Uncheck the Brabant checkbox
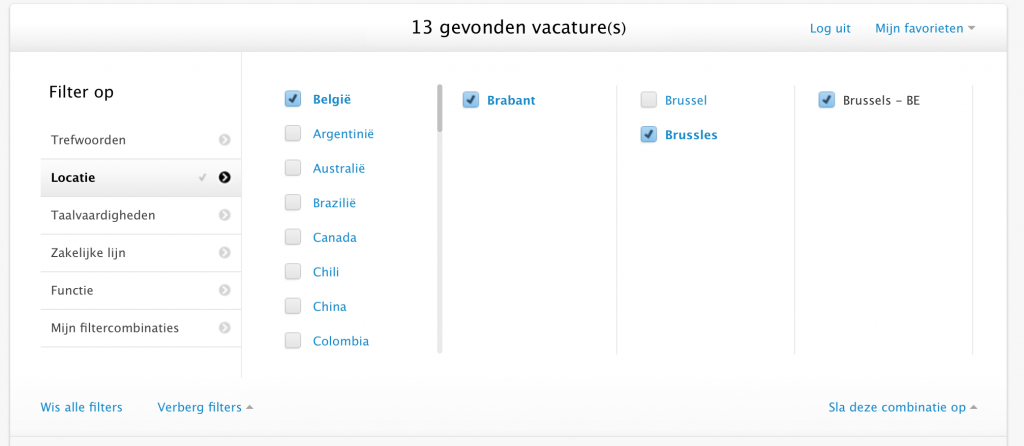This screenshot has height=446, width=1024. [471, 100]
